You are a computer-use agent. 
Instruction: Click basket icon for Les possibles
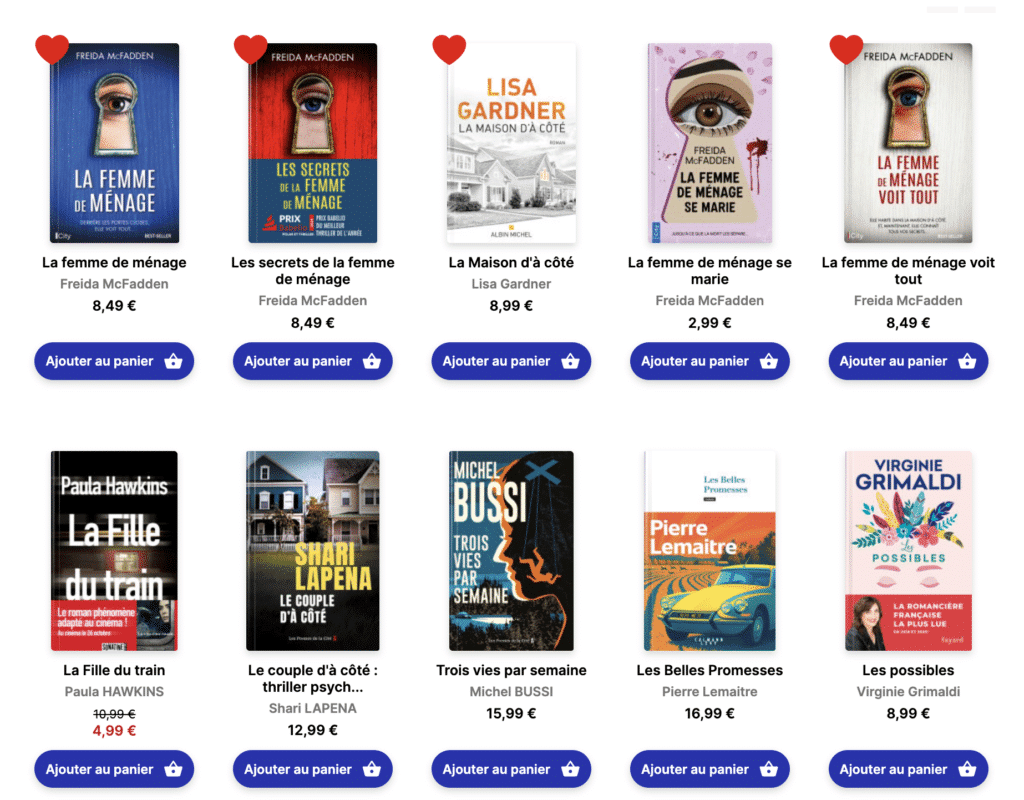(967, 770)
